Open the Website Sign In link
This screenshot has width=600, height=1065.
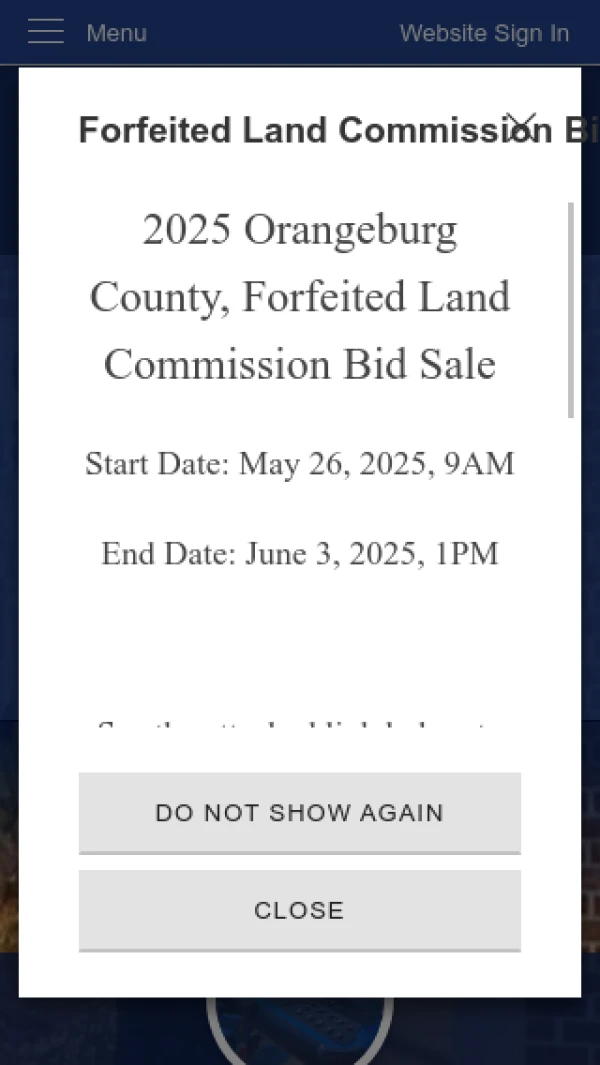[x=484, y=33]
